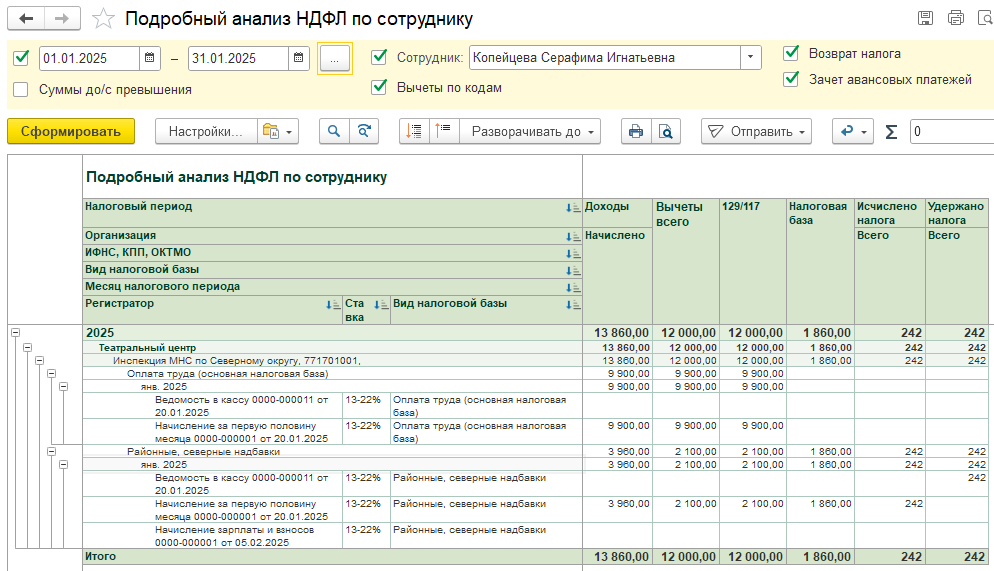Click the period selection '...' button
The width and height of the screenshot is (994, 571).
click(x=335, y=58)
